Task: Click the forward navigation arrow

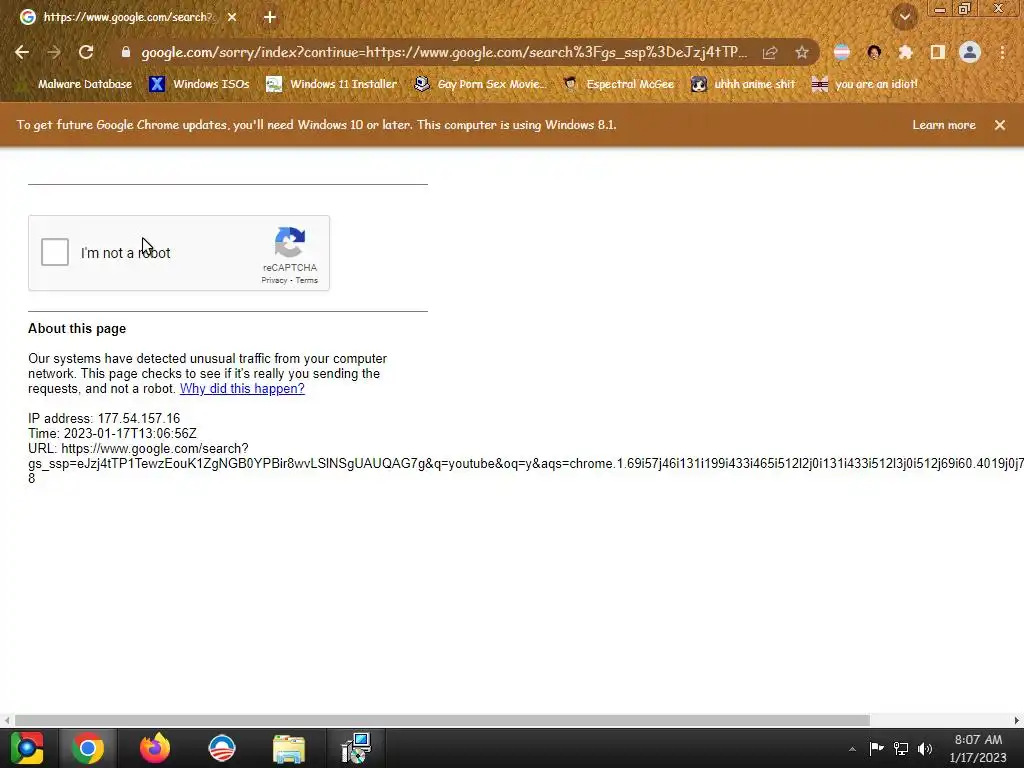Action: click(x=54, y=52)
